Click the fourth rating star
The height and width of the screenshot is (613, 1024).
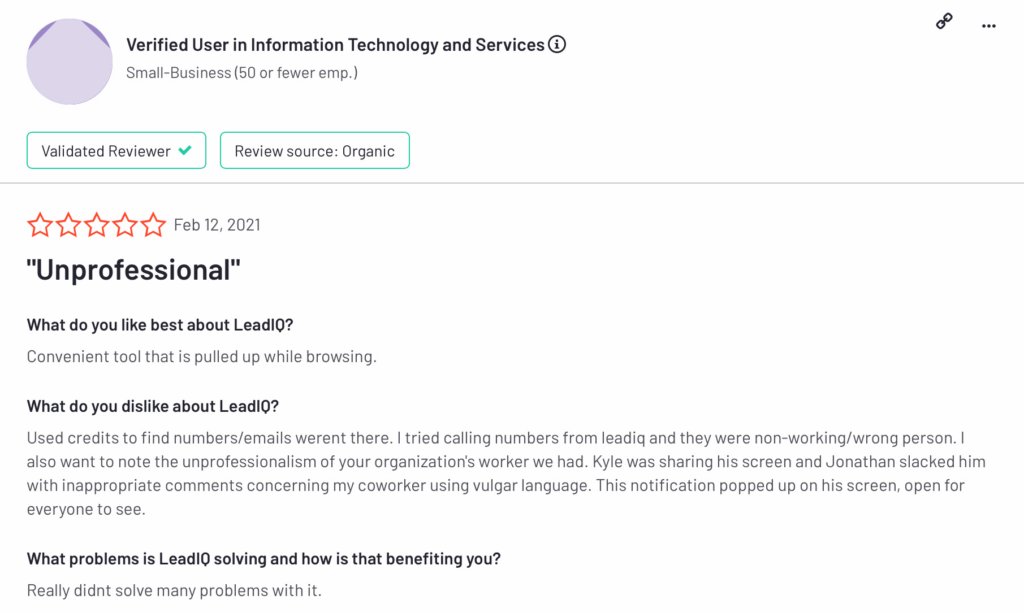point(125,225)
